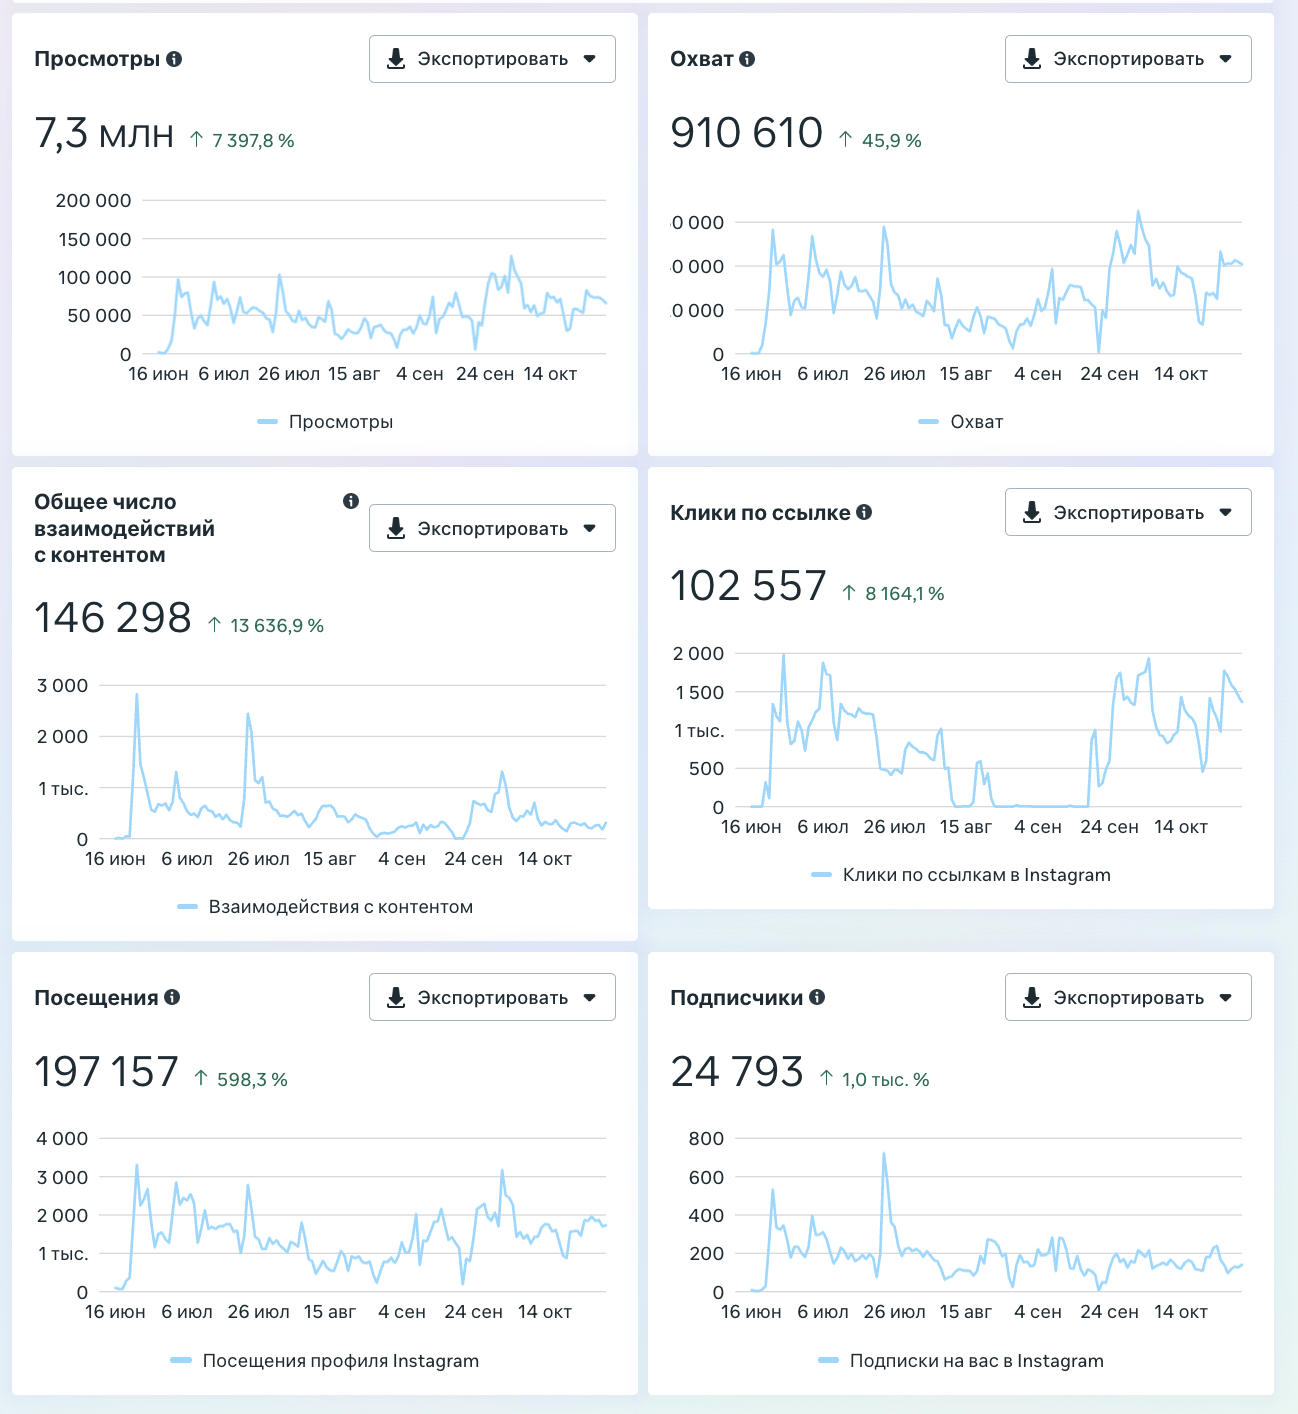Expand export dropdown arrow for Клики по ссылке

(x=1226, y=512)
